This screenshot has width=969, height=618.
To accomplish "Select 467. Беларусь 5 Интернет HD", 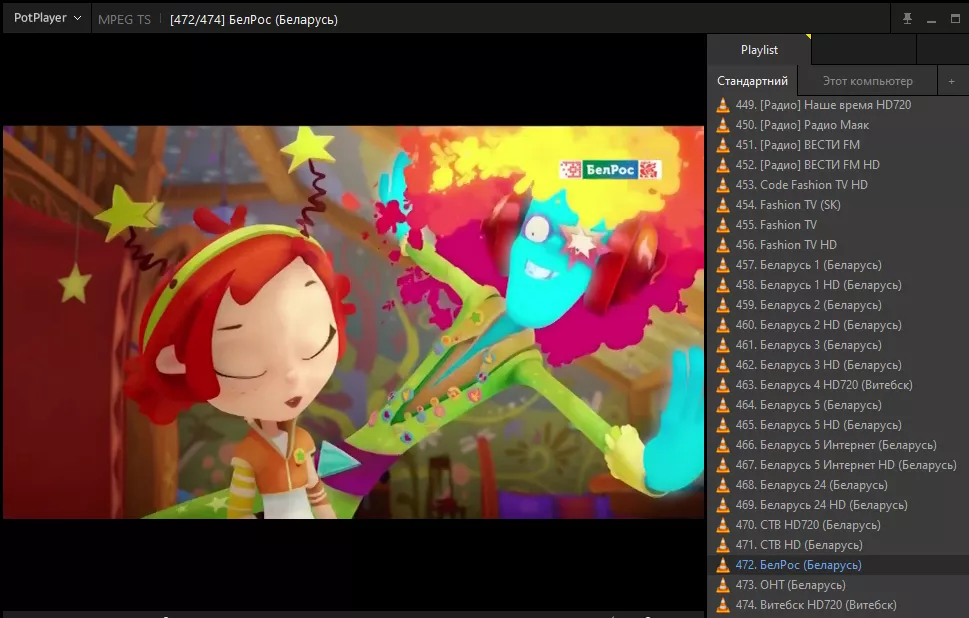I will 838,465.
